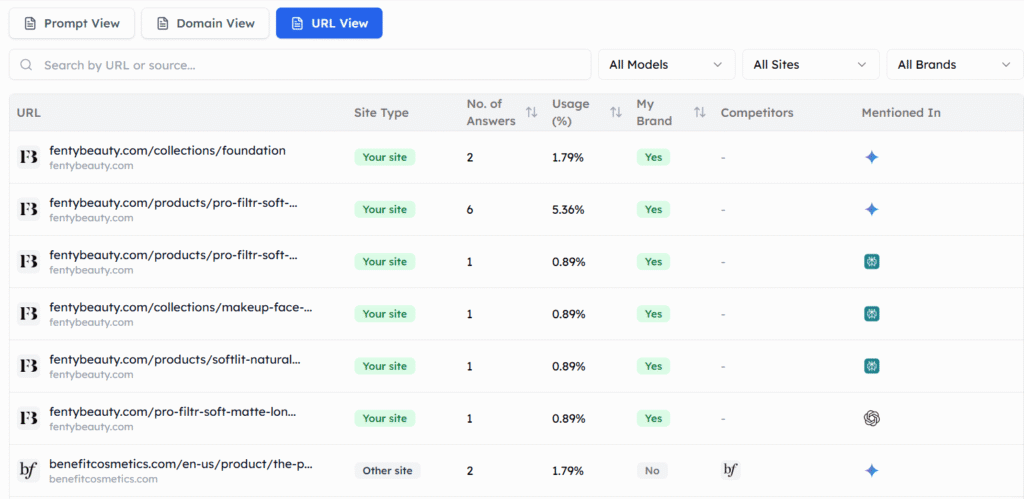Click Fenty logo in pro-filtr-soft-matte-lon row
The height and width of the screenshot is (499, 1024).
(x=29, y=418)
